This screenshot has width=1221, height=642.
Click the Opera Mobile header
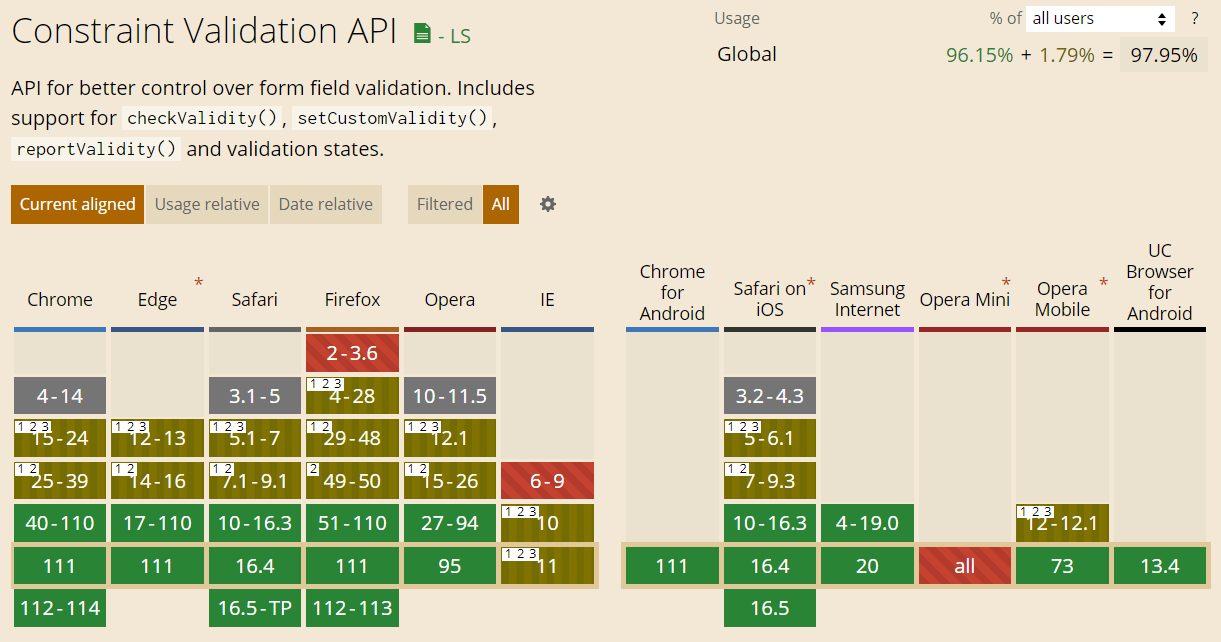(1062, 299)
